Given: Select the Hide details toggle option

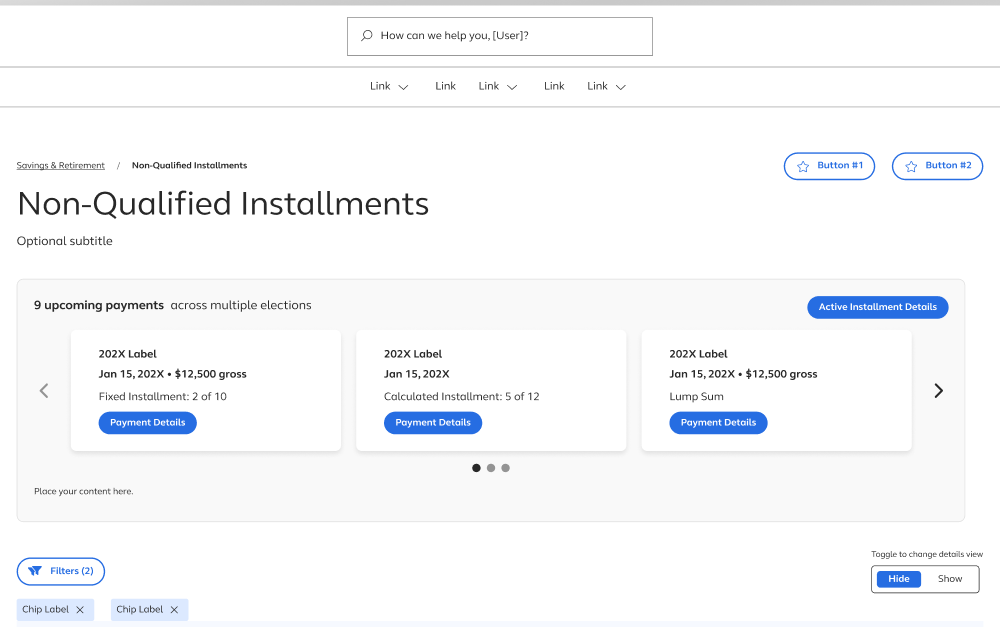Looking at the screenshot, I should 899,579.
